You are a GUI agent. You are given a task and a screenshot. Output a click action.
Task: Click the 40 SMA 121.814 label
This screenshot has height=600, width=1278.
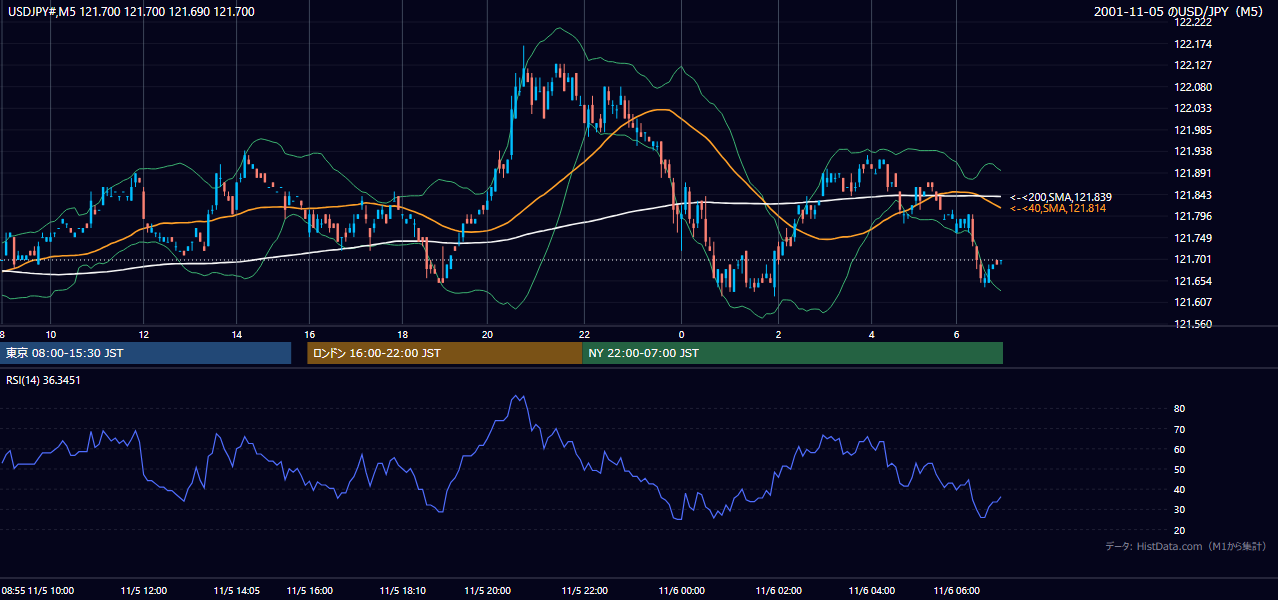click(1058, 208)
